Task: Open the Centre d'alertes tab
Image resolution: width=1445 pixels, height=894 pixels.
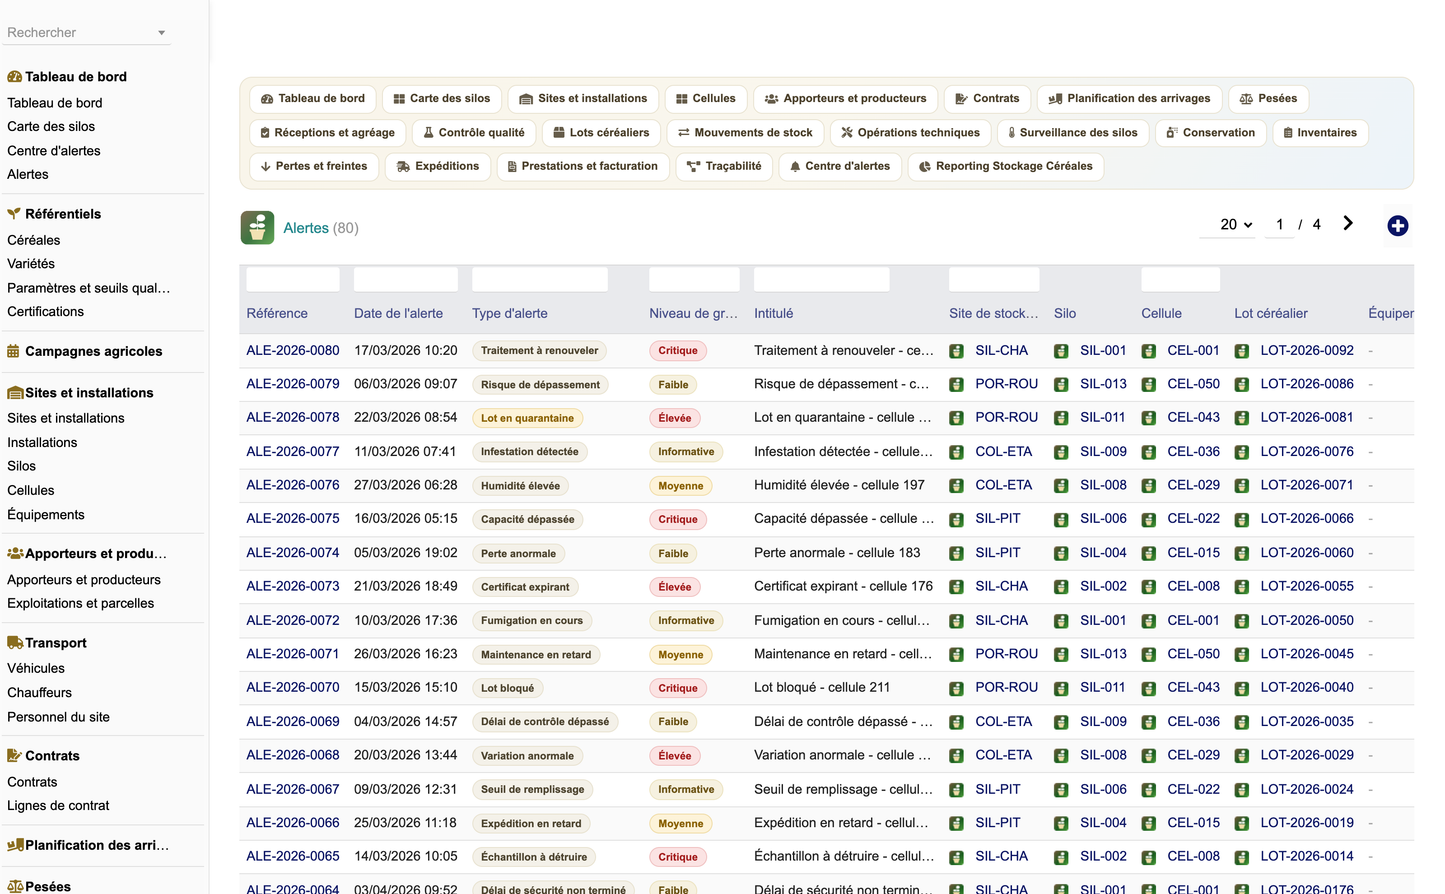Action: [840, 167]
